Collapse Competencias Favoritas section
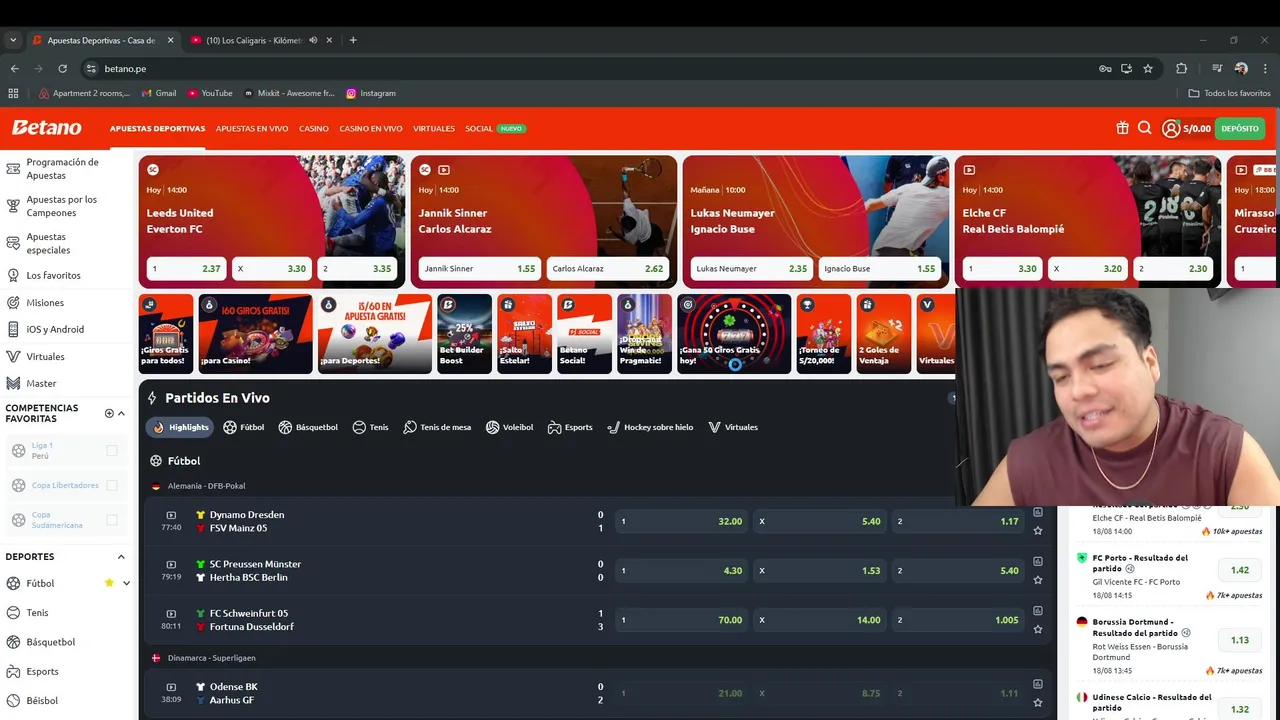Viewport: 1280px width, 720px height. click(x=121, y=413)
